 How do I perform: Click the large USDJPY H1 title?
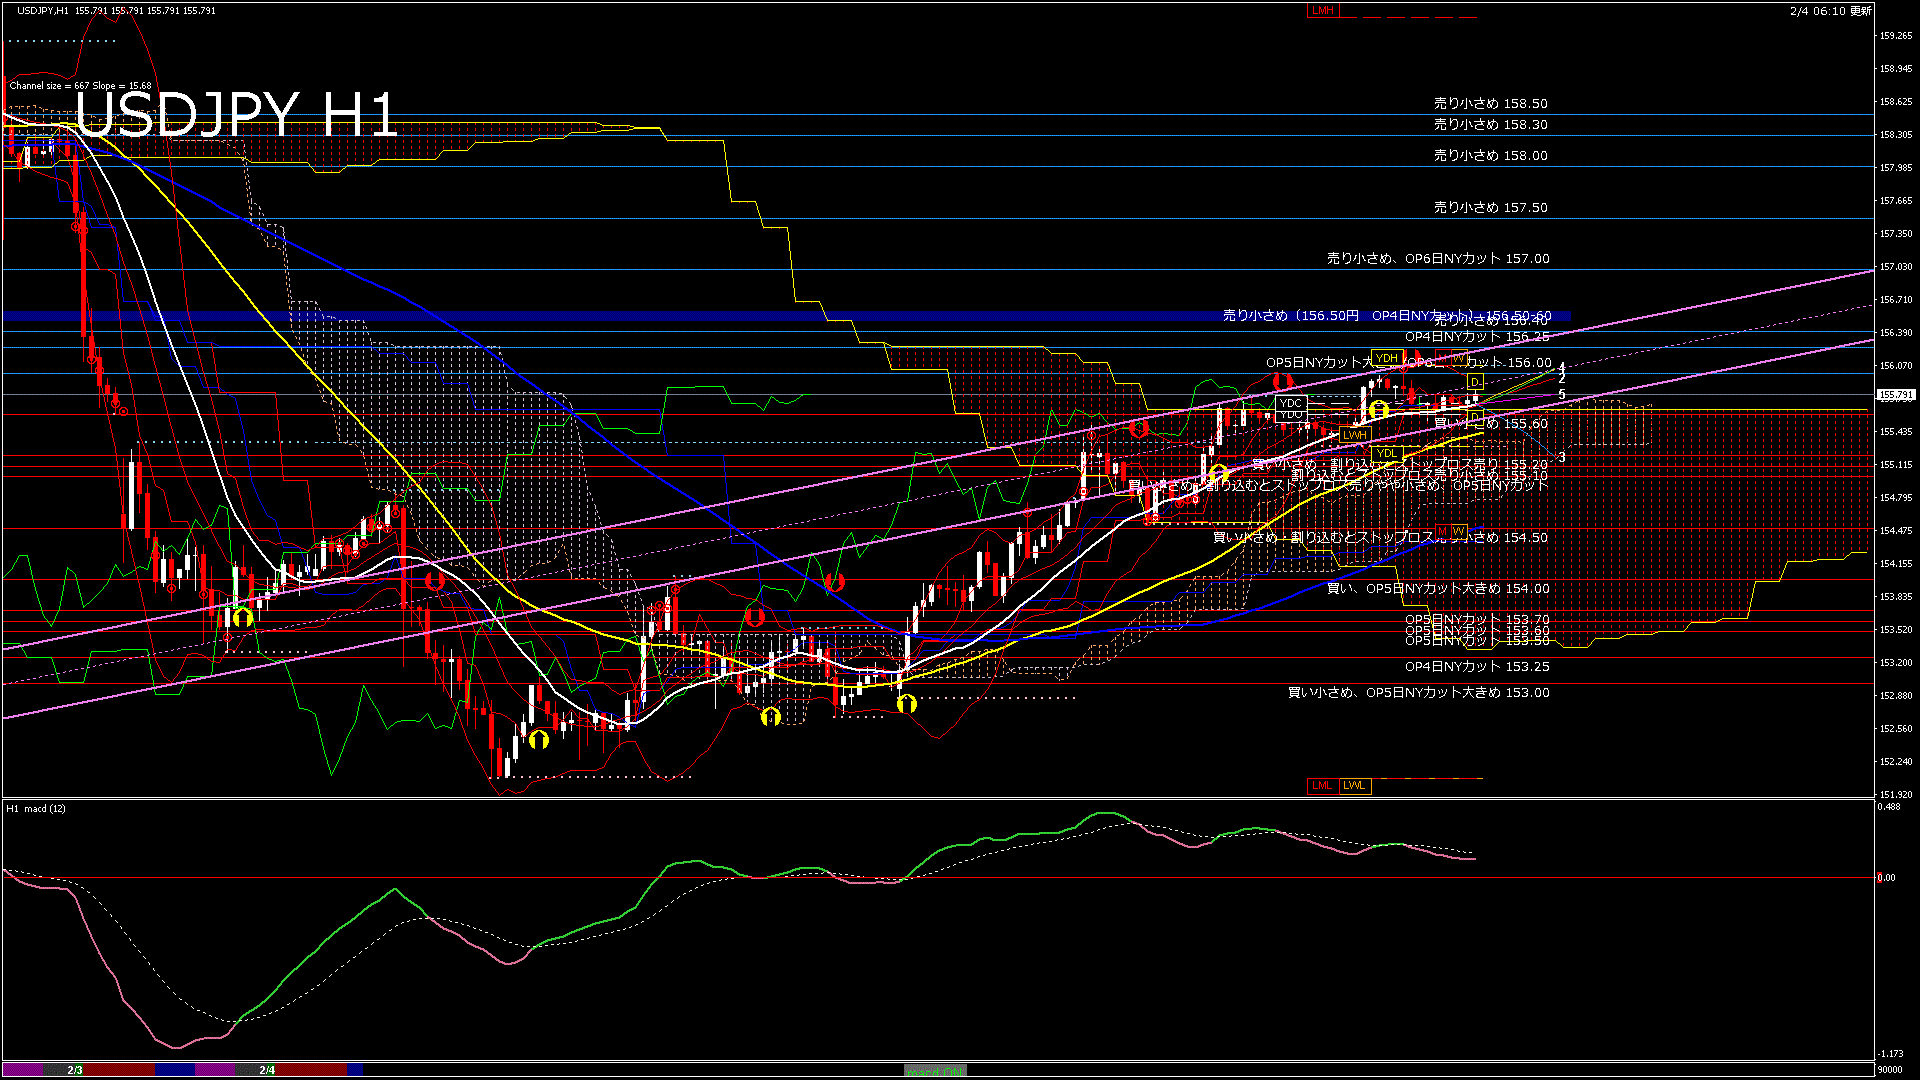(x=237, y=113)
